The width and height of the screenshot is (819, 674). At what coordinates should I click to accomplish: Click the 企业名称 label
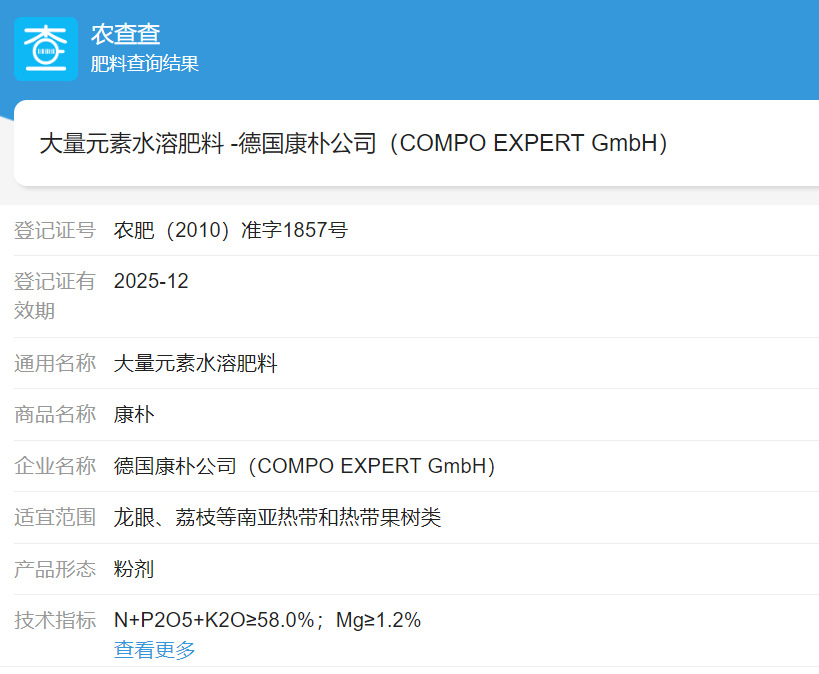[55, 466]
